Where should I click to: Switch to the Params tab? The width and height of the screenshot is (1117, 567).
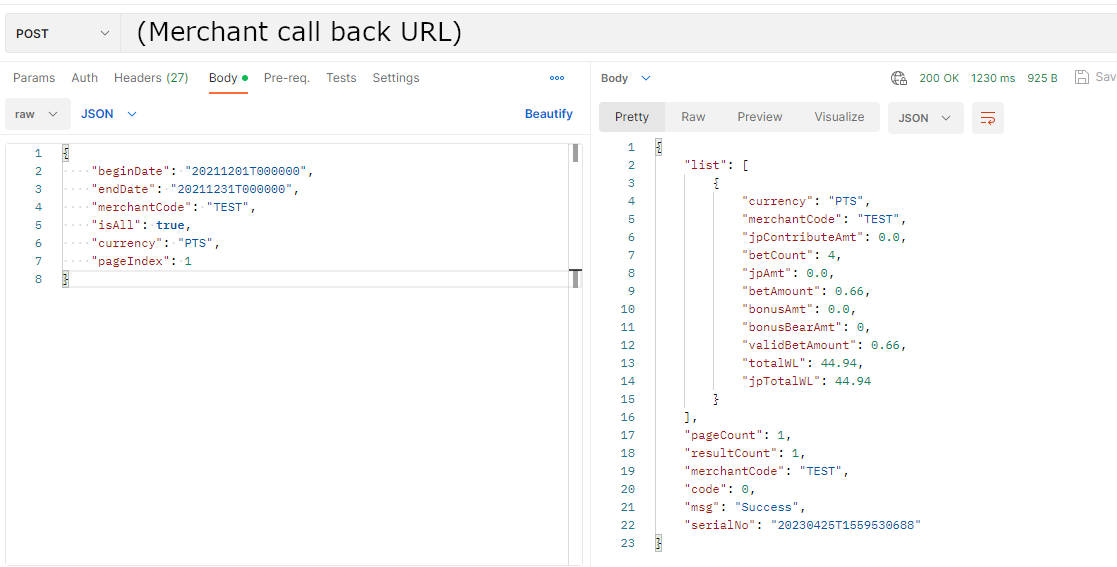click(x=34, y=78)
